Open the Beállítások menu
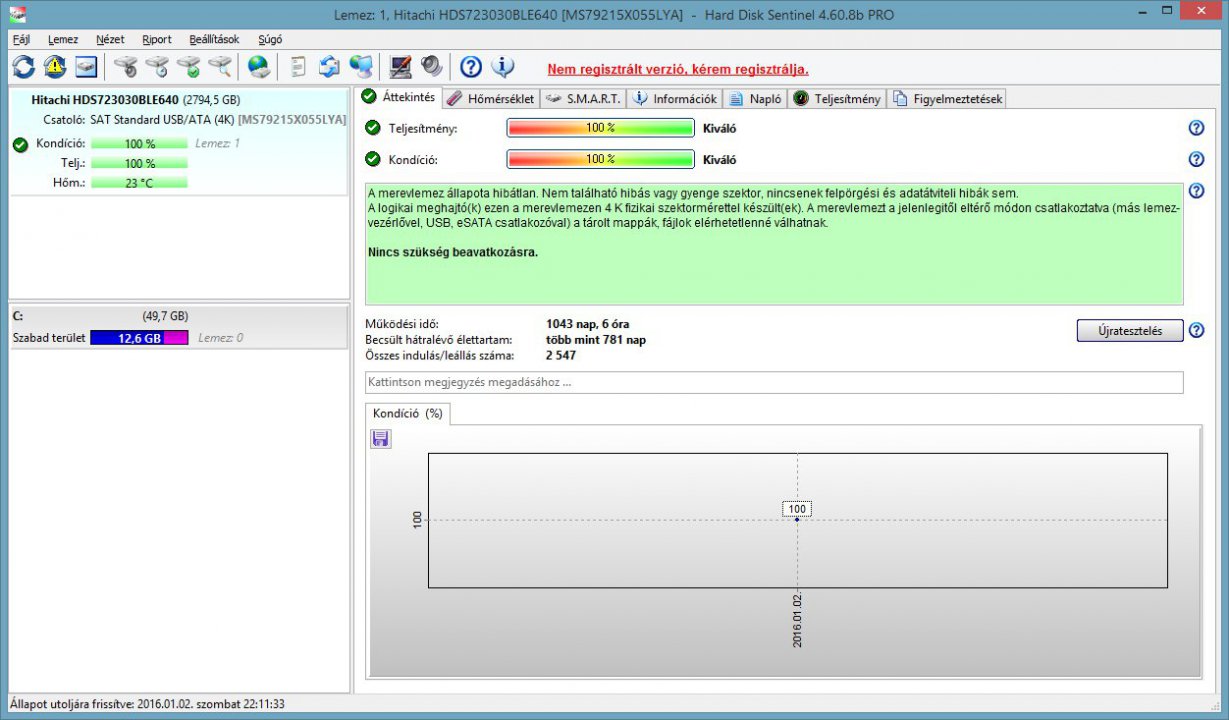This screenshot has width=1229, height=720. [214, 40]
